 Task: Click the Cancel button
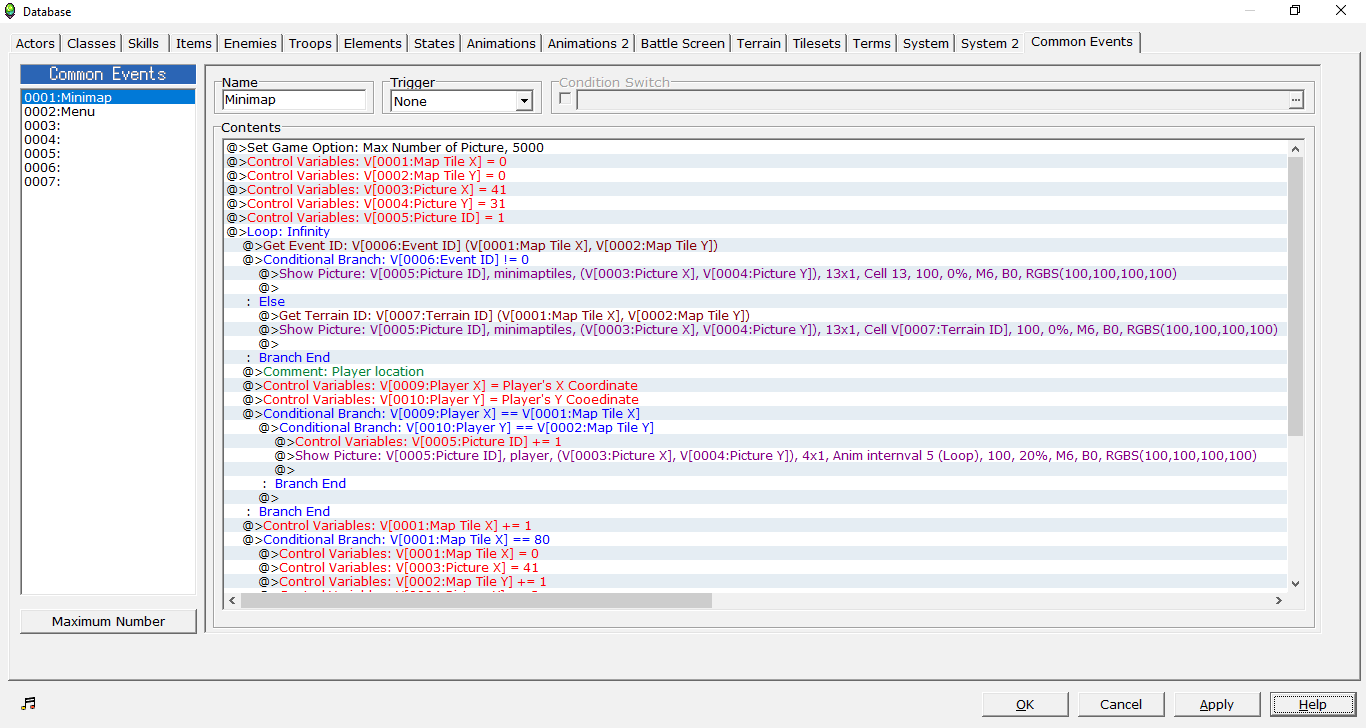tap(1121, 704)
